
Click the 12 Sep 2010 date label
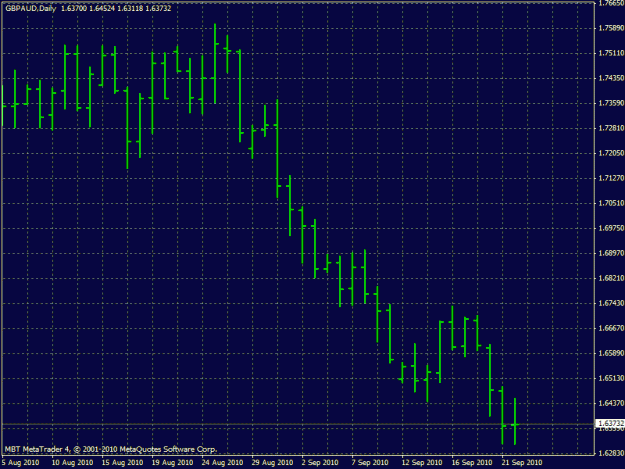click(x=422, y=463)
